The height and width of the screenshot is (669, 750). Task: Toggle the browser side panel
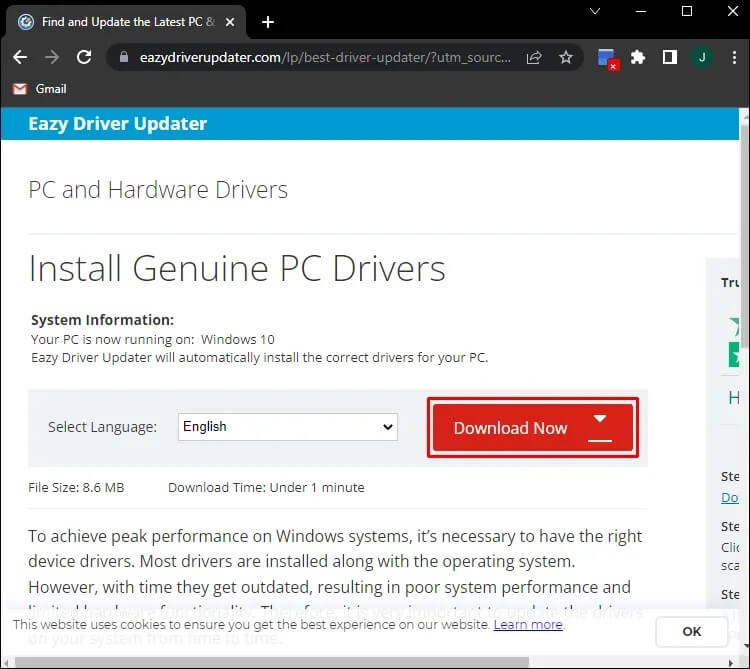point(670,58)
